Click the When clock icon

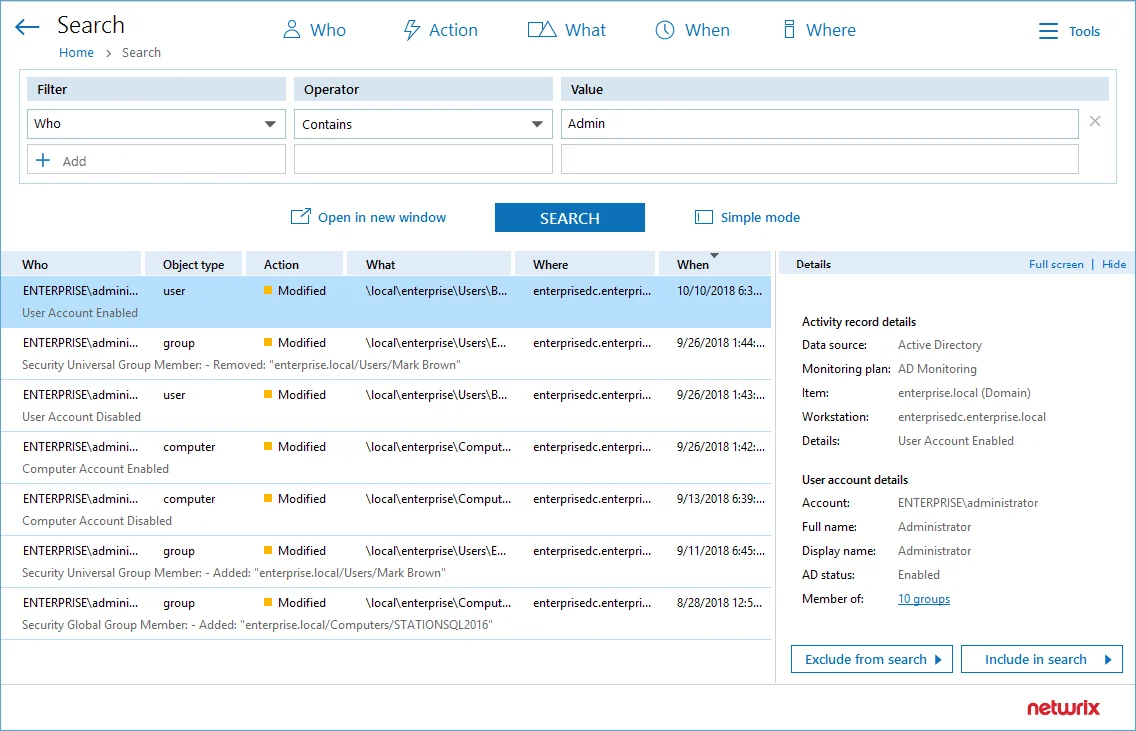(x=664, y=30)
